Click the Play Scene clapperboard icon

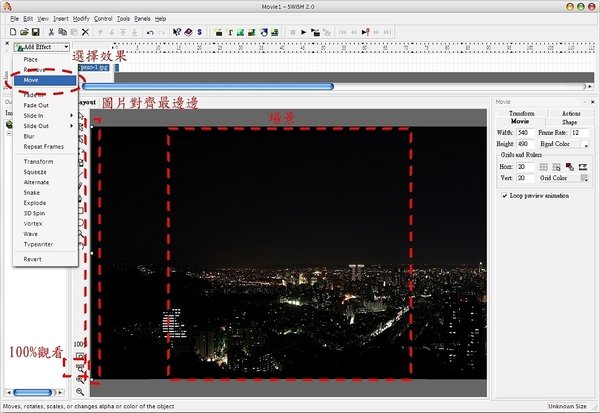315,33
